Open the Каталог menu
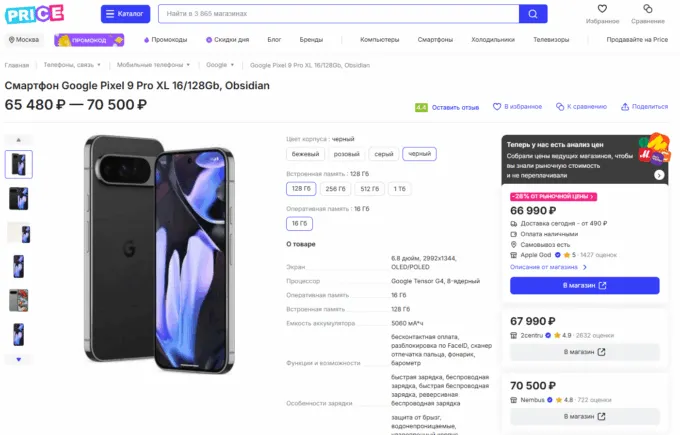The width and height of the screenshot is (680, 435). tap(126, 14)
